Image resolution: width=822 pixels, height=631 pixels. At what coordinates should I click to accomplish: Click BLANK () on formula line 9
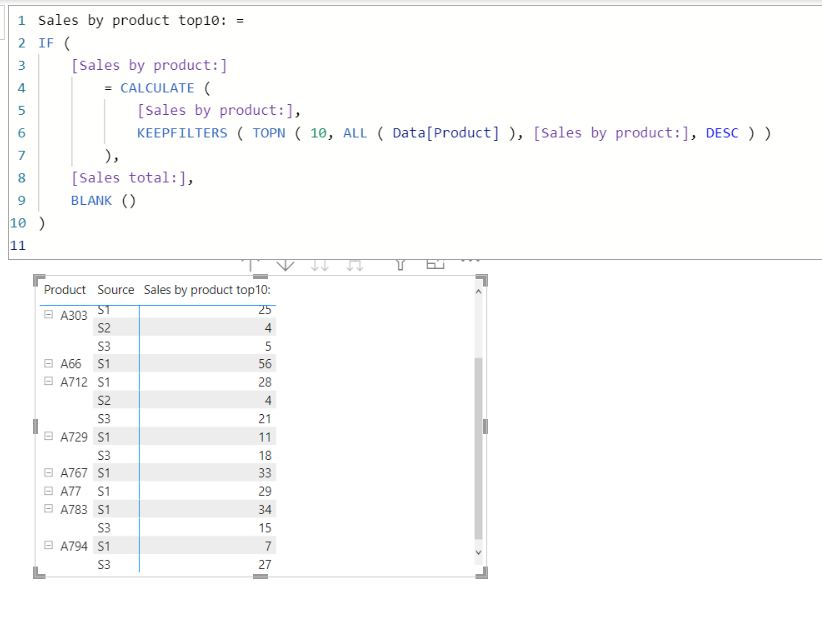[x=103, y=201]
